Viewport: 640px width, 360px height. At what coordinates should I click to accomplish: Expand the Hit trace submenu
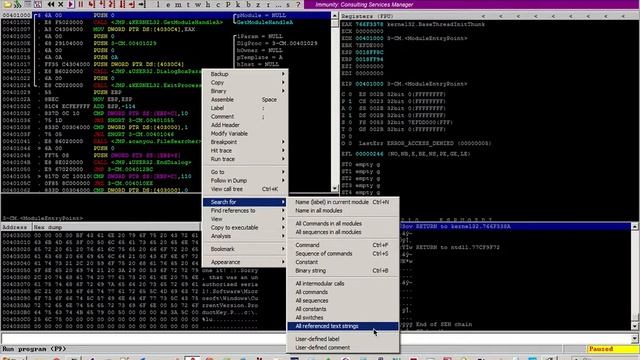[x=246, y=151]
